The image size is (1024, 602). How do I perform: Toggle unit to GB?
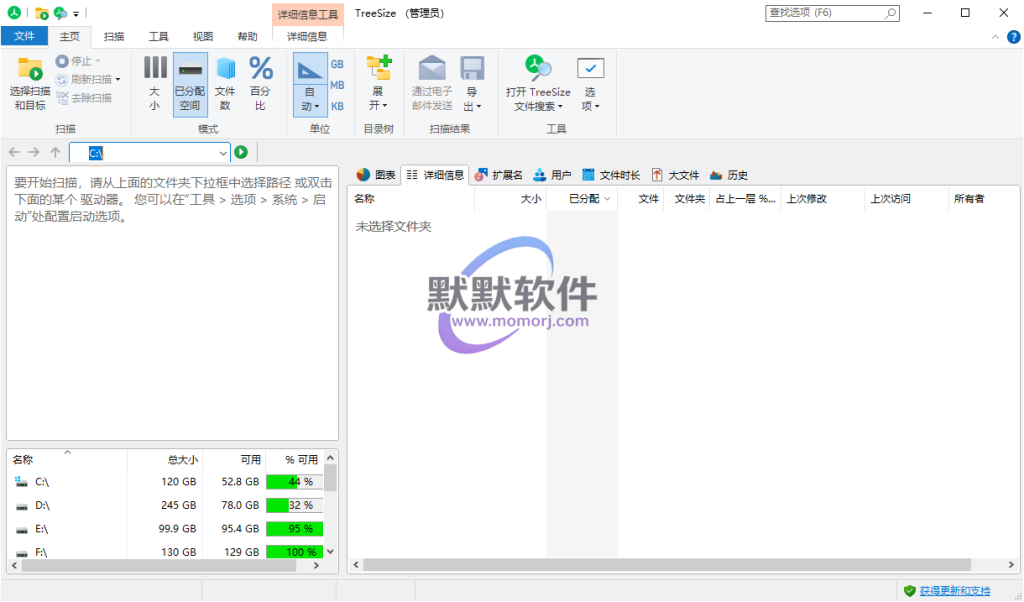(x=337, y=63)
